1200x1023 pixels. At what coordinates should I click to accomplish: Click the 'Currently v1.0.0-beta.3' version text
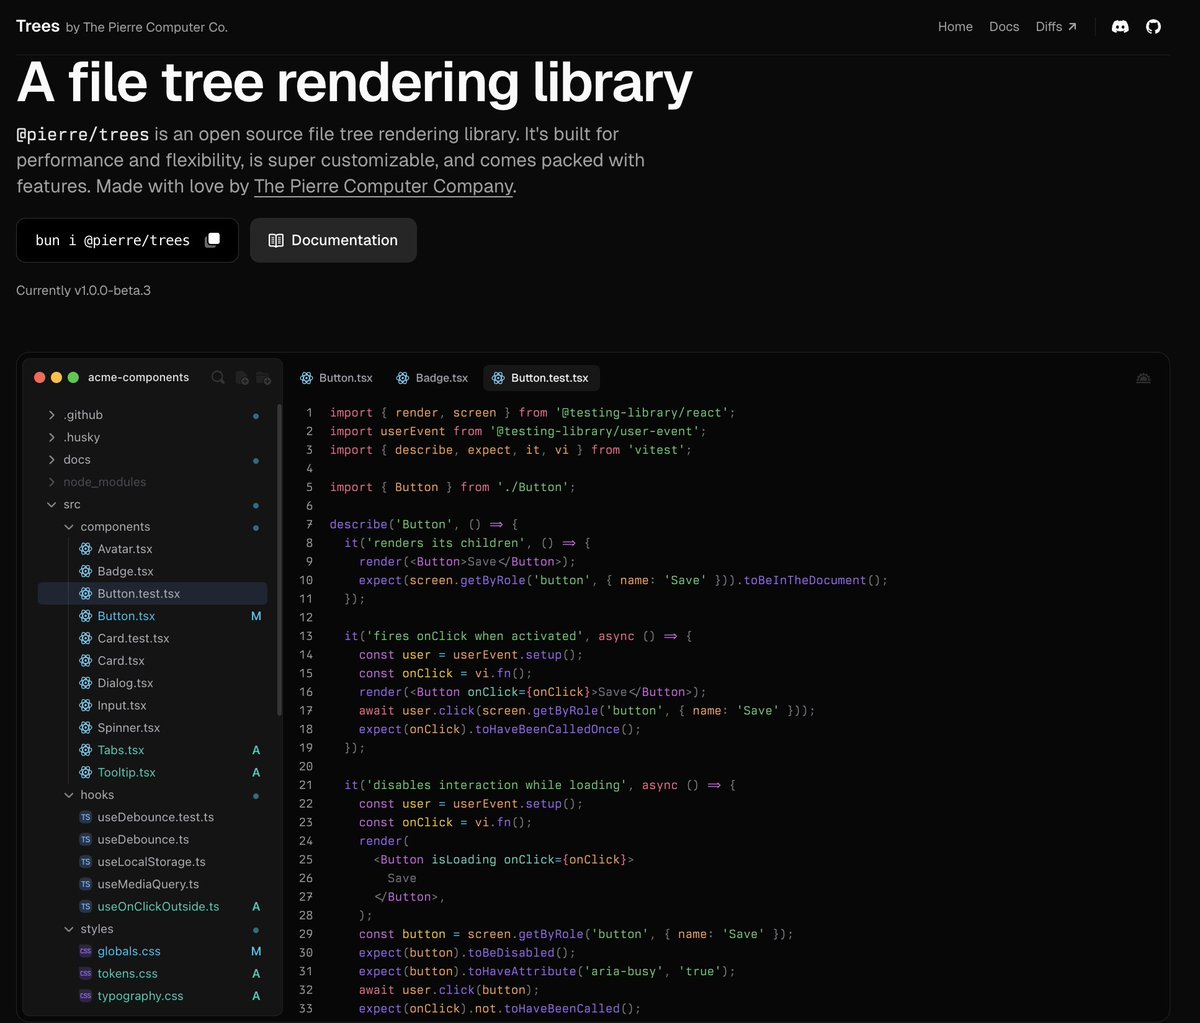click(83, 291)
